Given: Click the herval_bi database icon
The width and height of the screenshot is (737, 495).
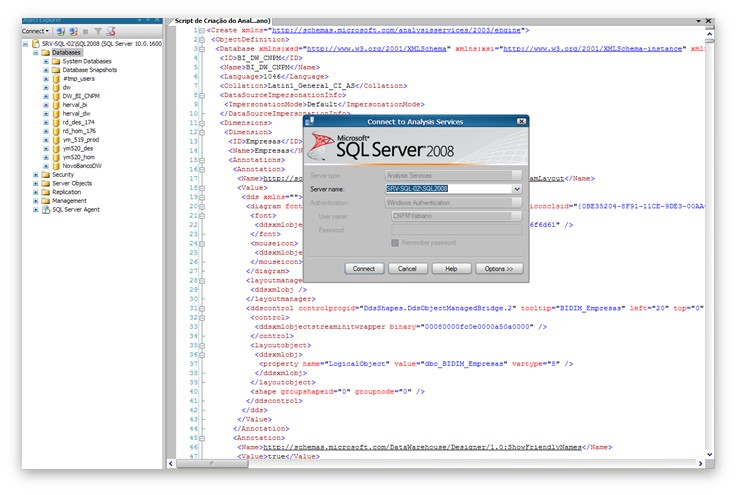Looking at the screenshot, I should [56, 105].
